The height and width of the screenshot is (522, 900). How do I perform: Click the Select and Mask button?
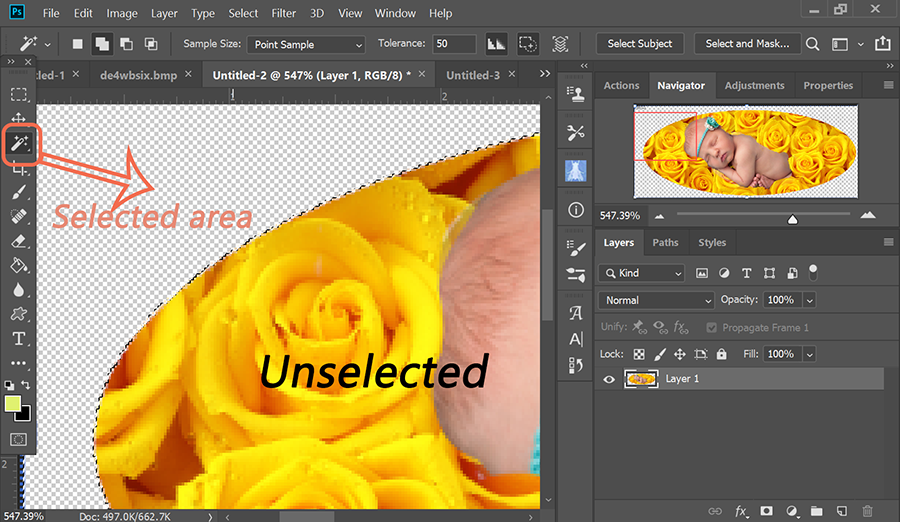point(747,44)
